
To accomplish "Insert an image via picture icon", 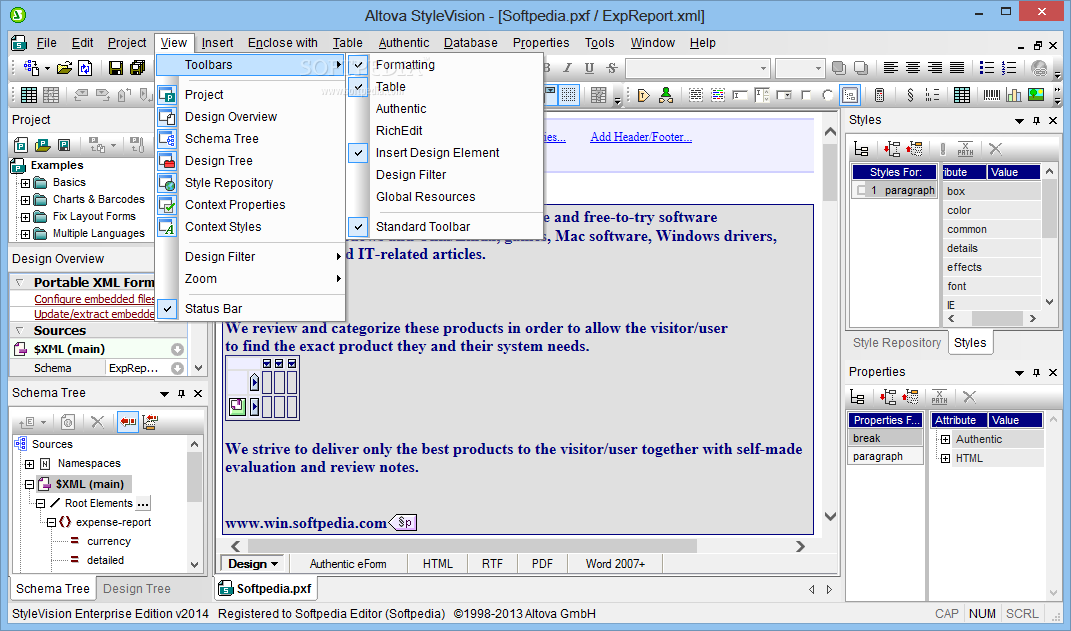I will coord(1036,95).
